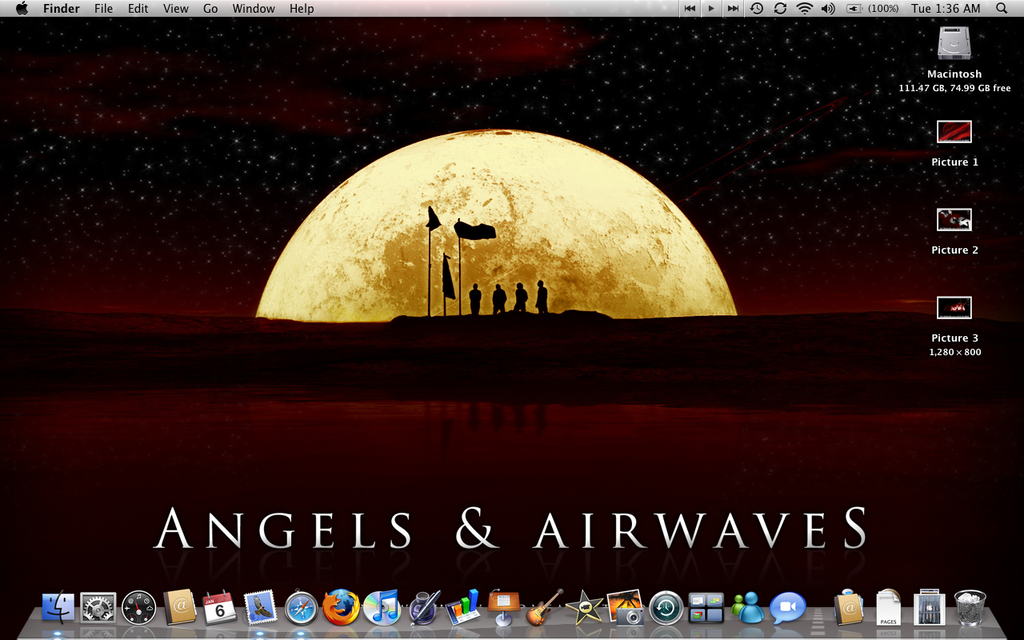1024x640 pixels.
Task: Open the Edit menu
Action: tap(138, 8)
